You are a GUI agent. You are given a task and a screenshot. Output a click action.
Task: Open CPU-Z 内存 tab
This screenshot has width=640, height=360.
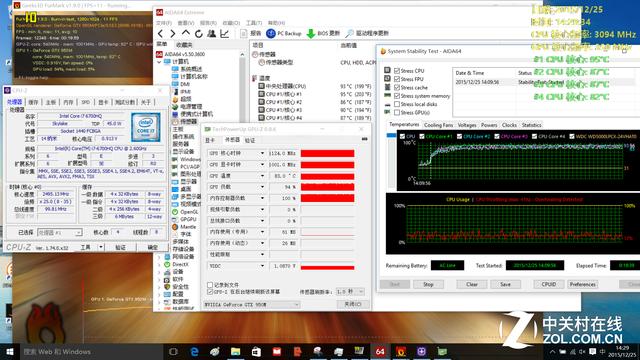point(68,102)
